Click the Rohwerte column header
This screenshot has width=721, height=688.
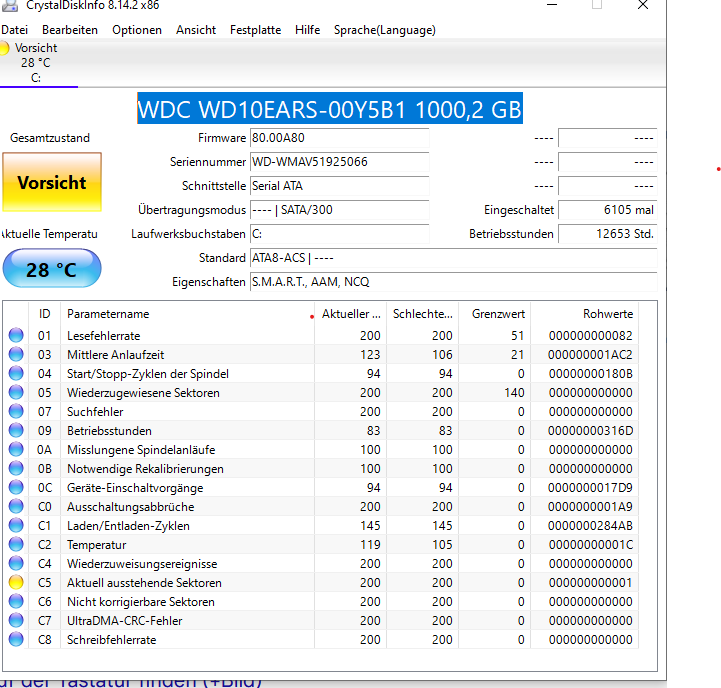584,314
